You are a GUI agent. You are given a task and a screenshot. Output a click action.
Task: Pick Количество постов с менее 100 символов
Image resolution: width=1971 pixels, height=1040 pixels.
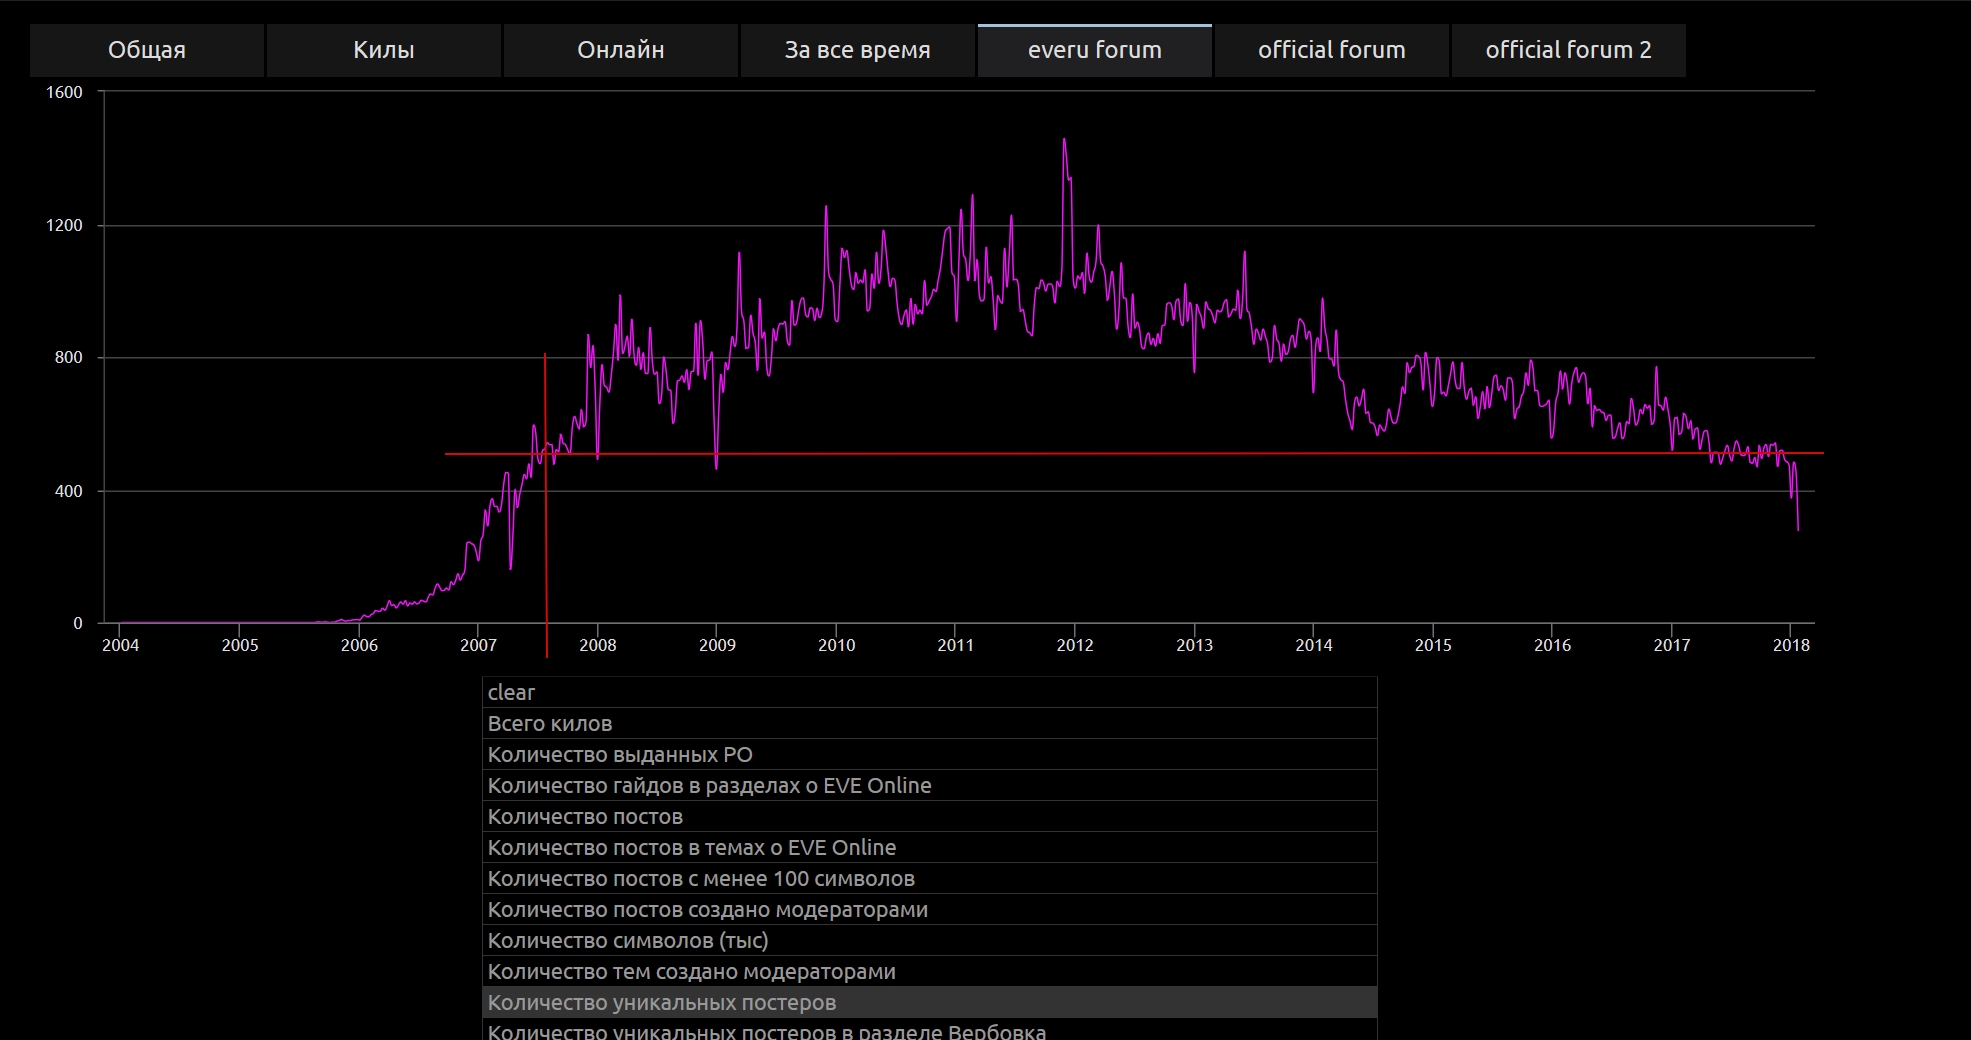pyautogui.click(x=930, y=878)
